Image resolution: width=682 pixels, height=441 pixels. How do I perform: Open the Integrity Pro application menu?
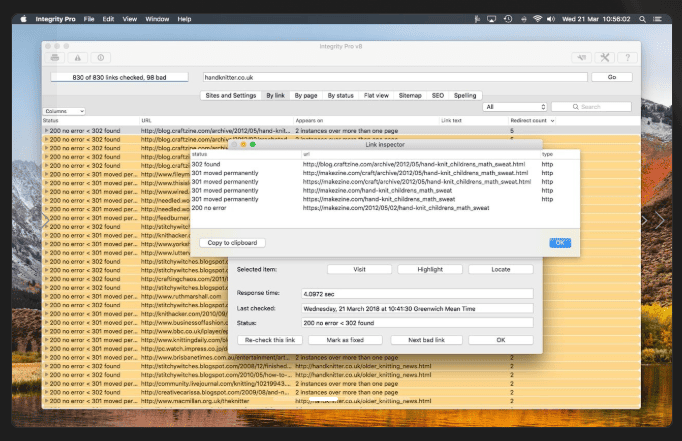pos(55,19)
